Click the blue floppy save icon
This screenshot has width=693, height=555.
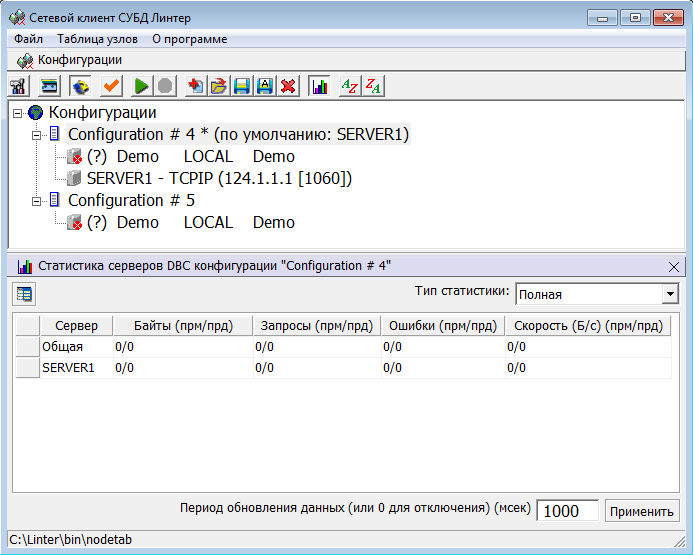(x=242, y=86)
